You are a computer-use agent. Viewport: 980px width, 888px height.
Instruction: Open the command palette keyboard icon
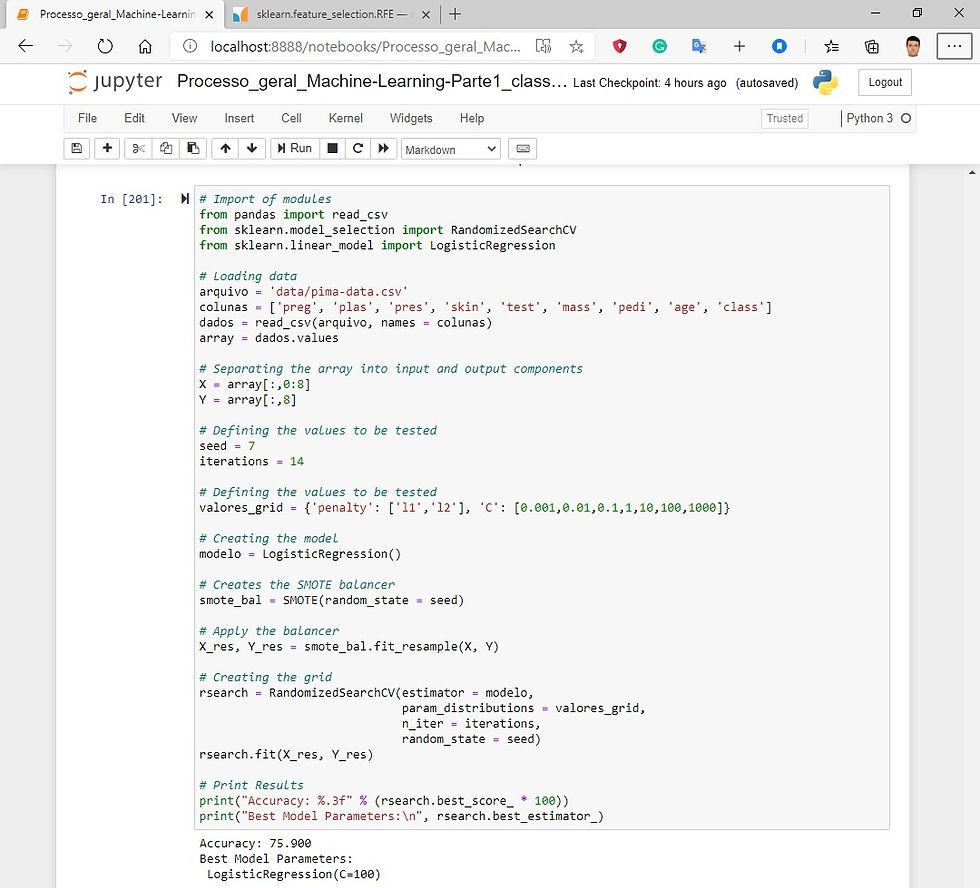(523, 149)
